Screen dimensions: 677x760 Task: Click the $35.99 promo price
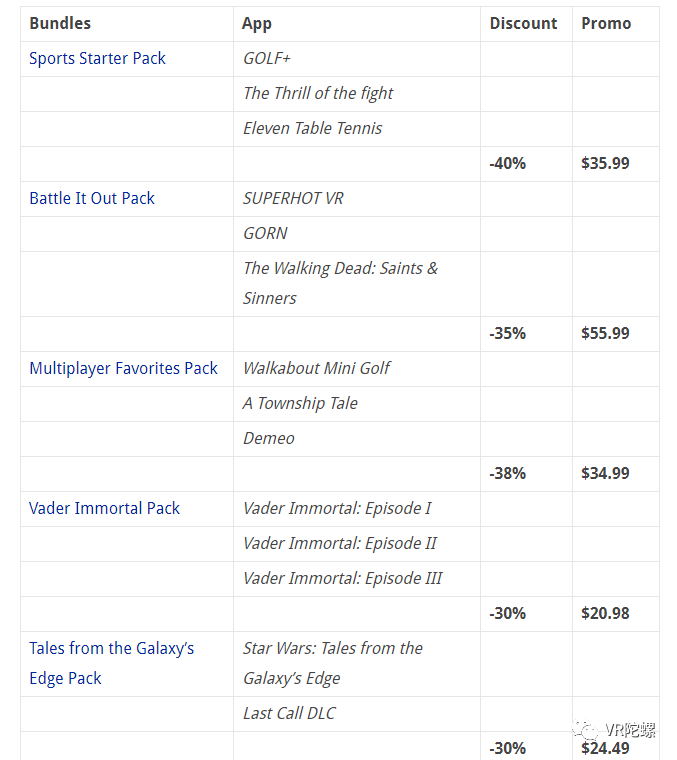tap(605, 163)
